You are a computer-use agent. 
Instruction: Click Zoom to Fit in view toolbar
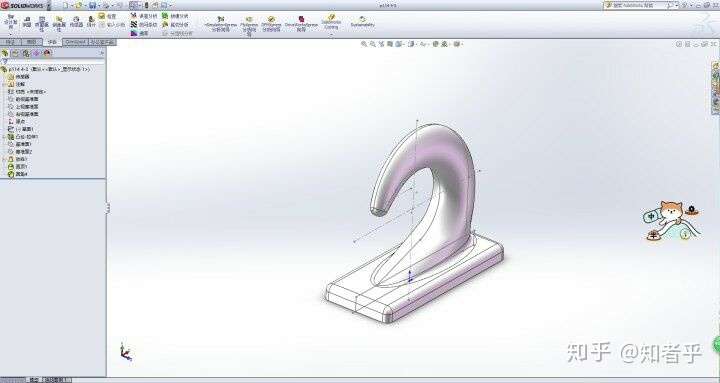click(x=364, y=44)
